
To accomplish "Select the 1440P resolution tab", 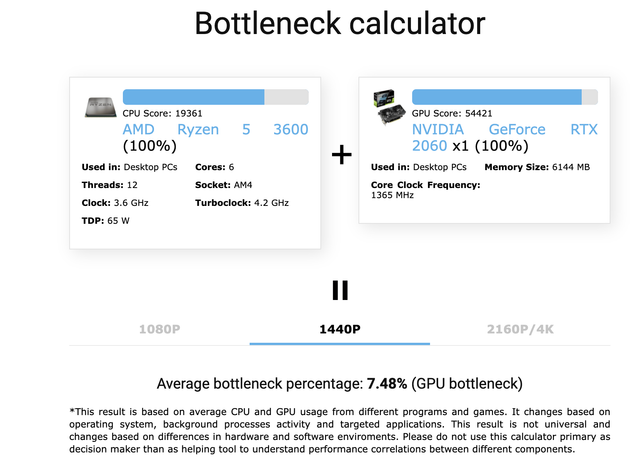I will pyautogui.click(x=340, y=328).
